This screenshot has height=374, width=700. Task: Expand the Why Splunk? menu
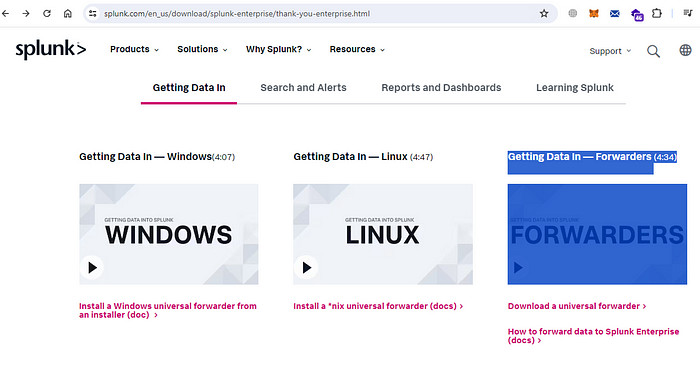coord(279,49)
